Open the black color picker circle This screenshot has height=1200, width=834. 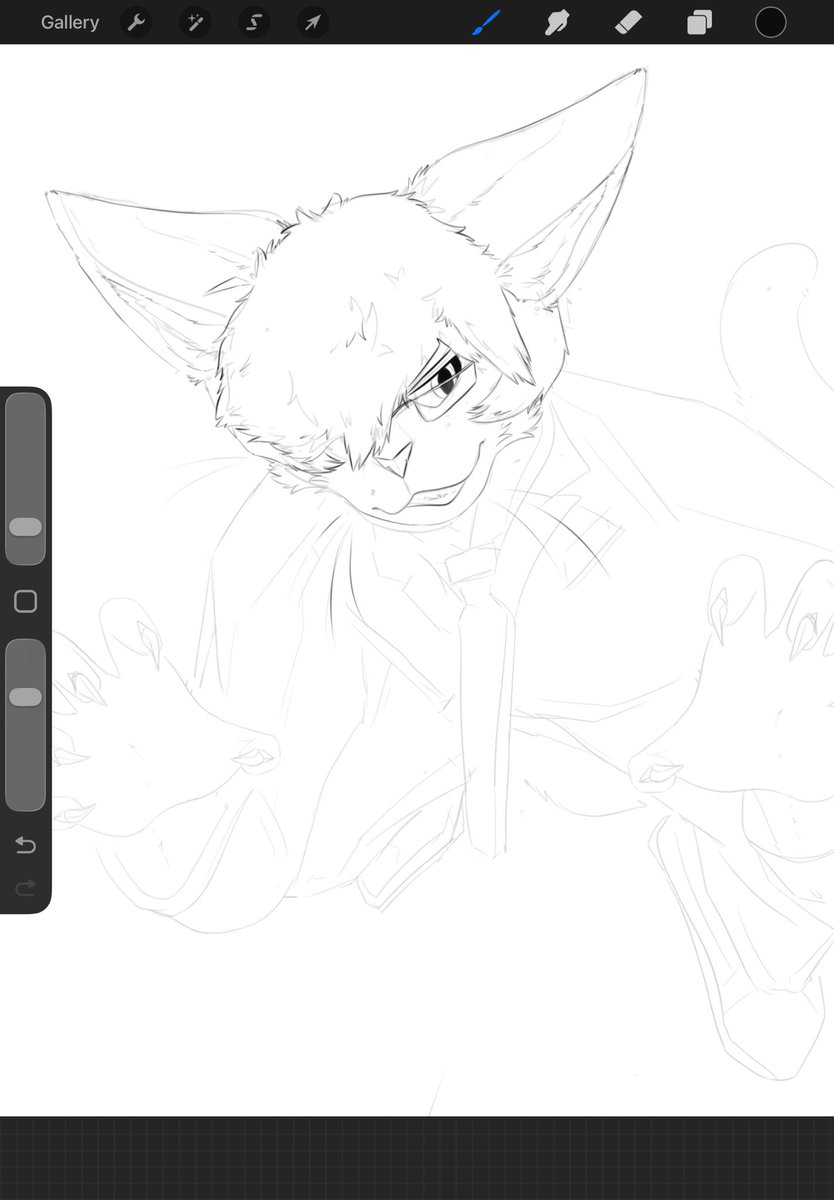point(770,22)
